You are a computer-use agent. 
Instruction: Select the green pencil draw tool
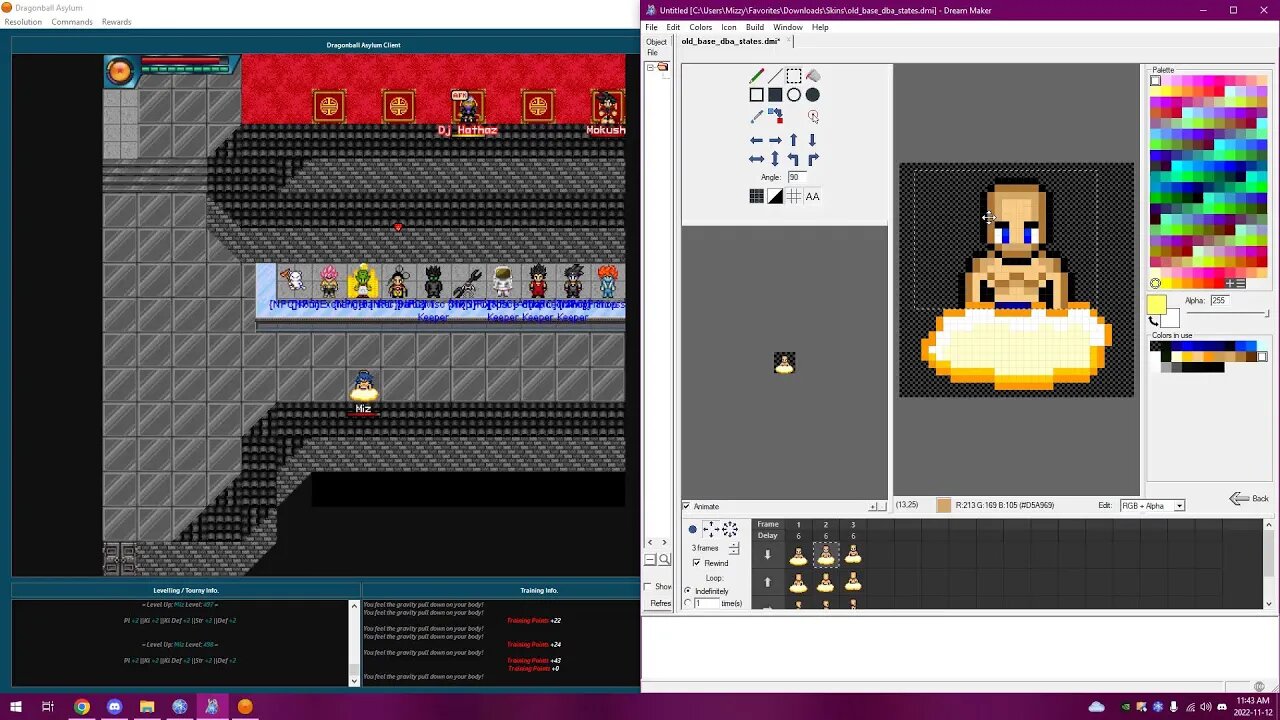(757, 76)
